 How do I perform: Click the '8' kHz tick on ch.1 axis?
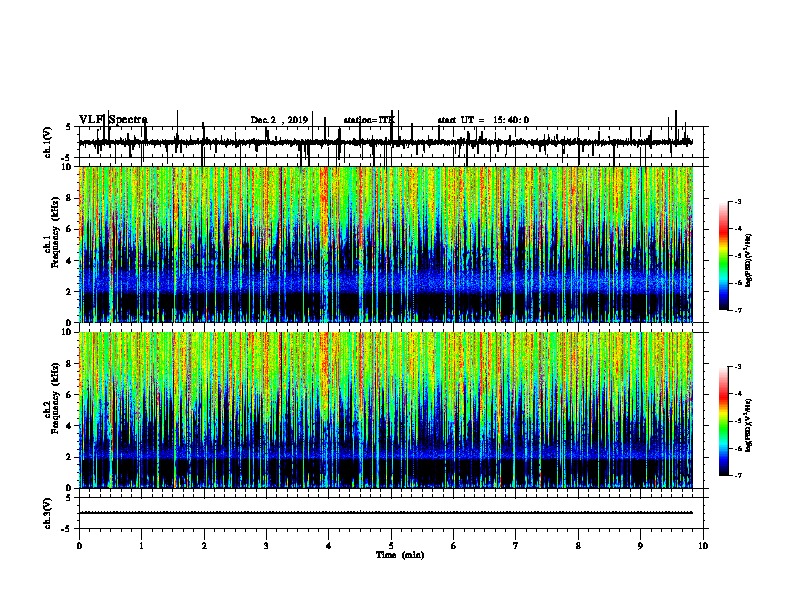point(70,198)
